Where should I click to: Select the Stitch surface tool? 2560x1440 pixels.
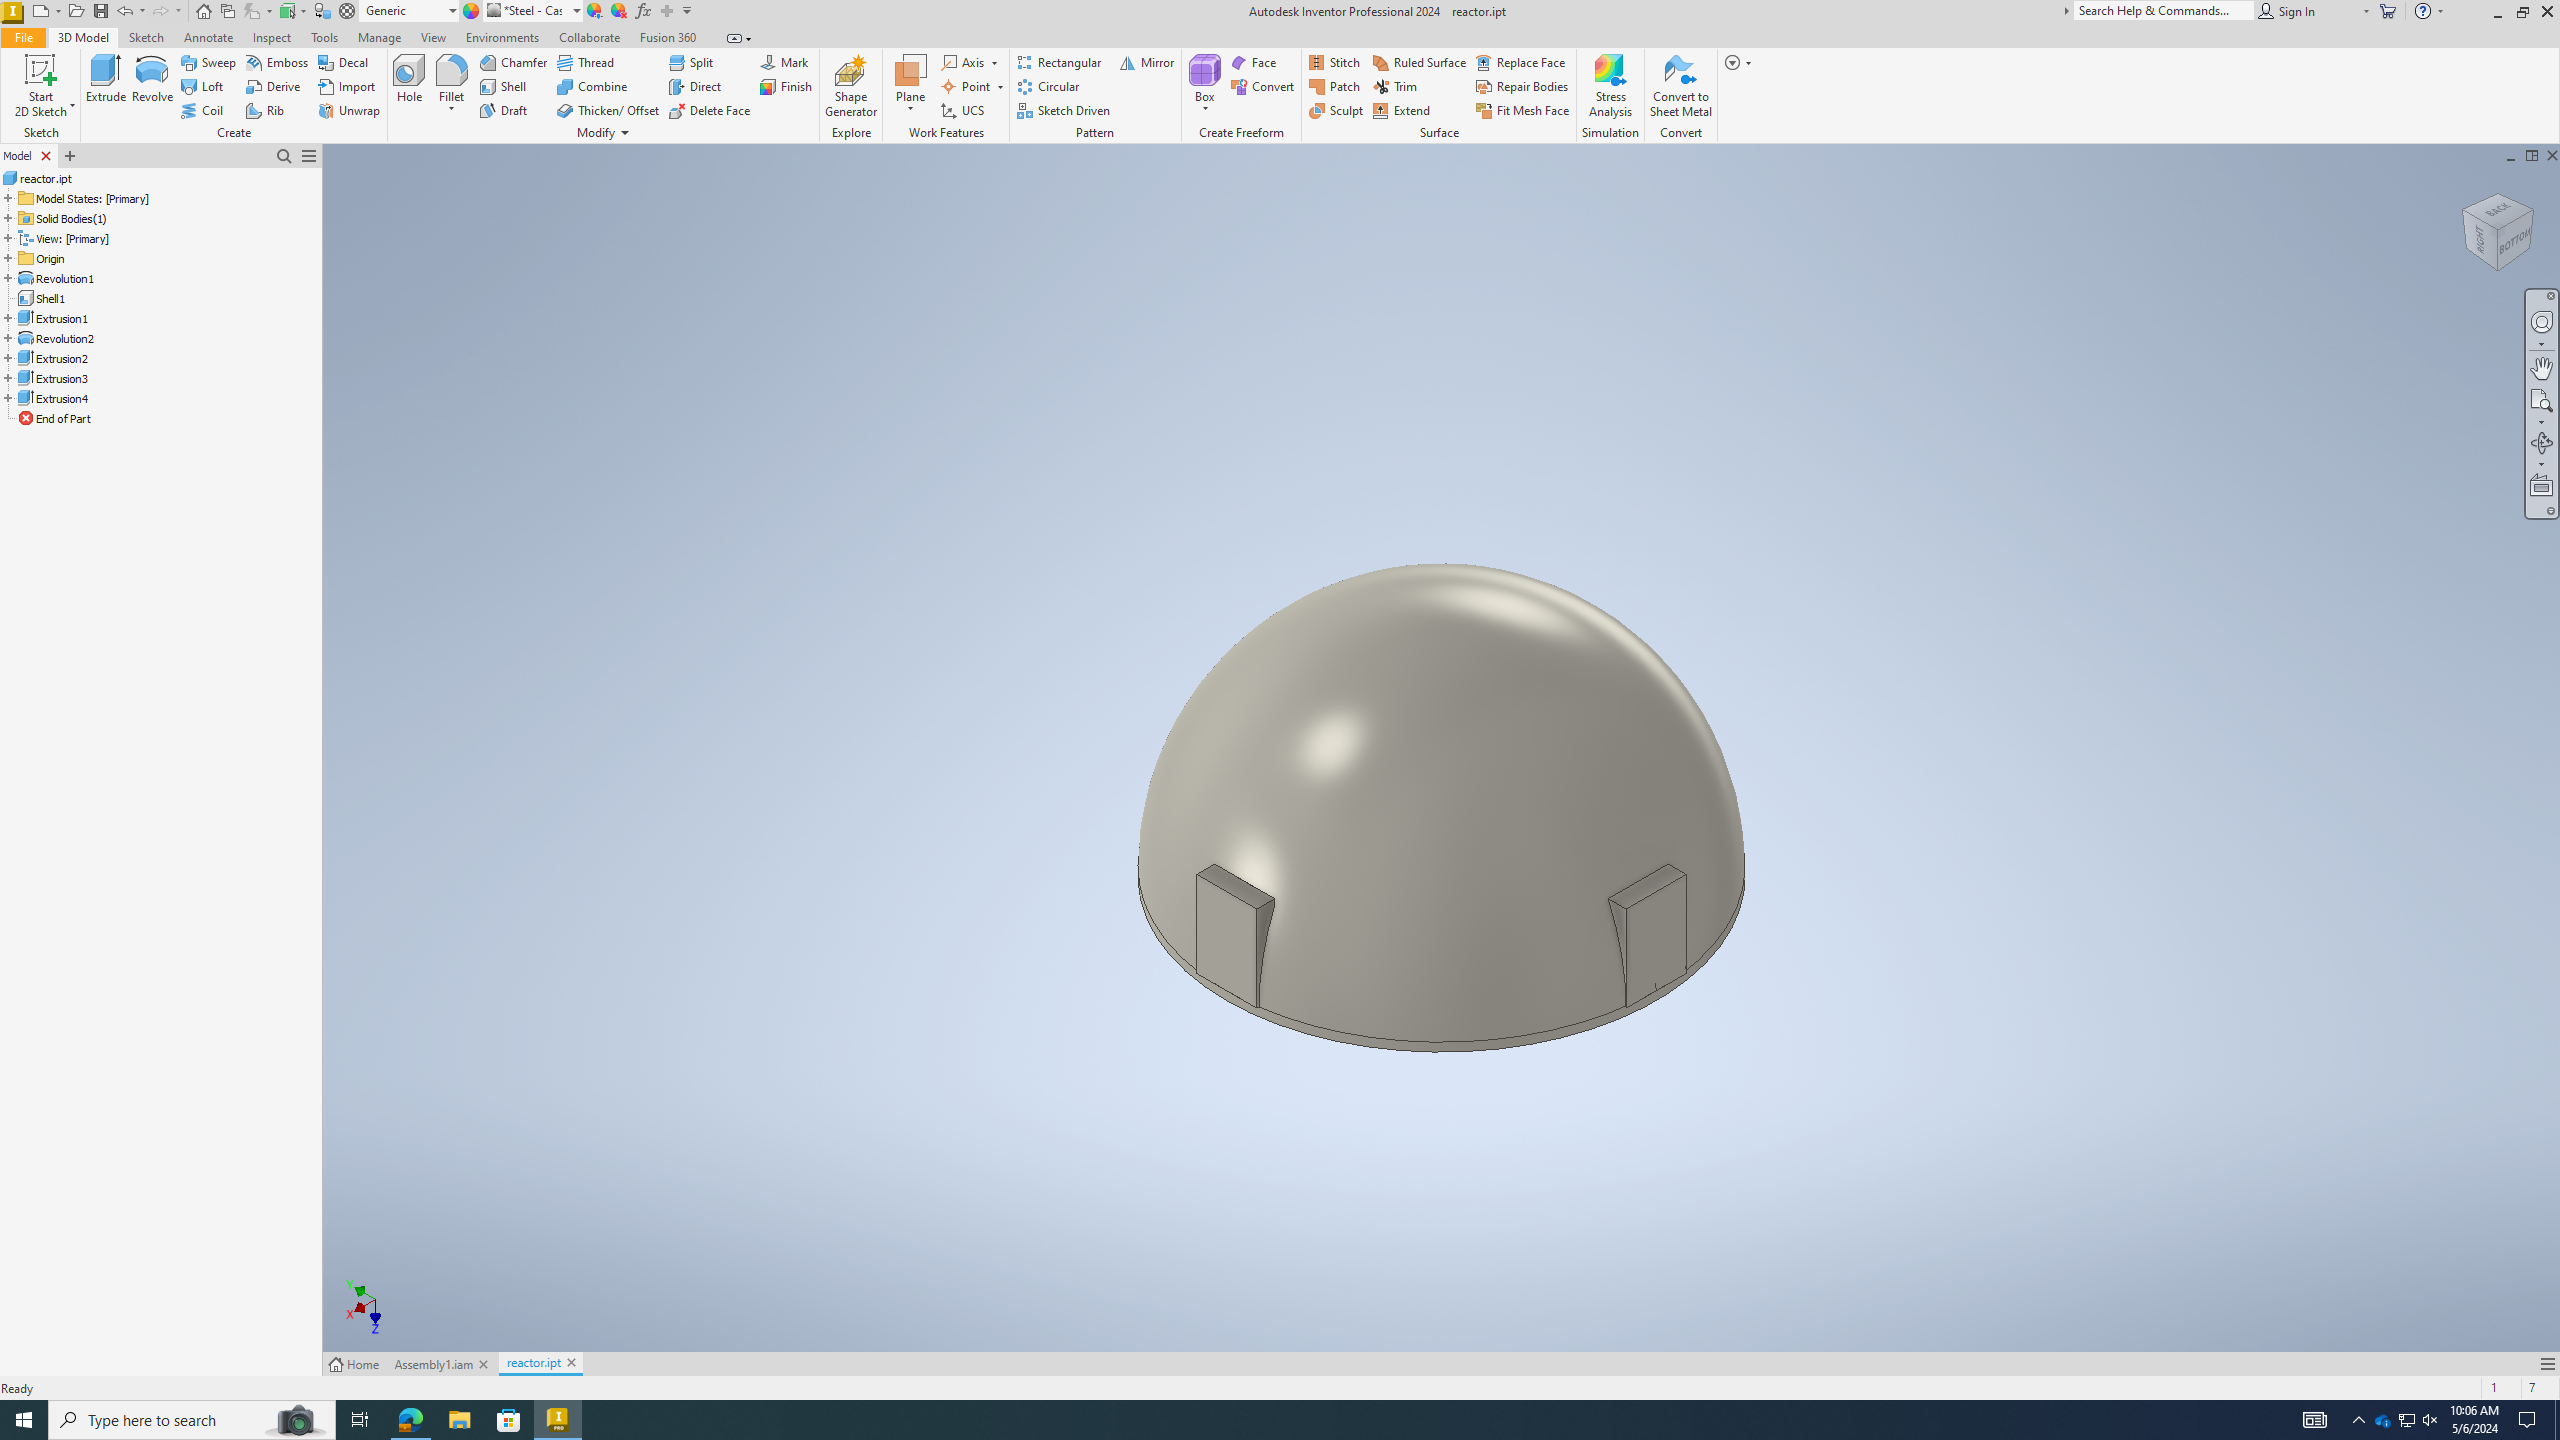1335,62
